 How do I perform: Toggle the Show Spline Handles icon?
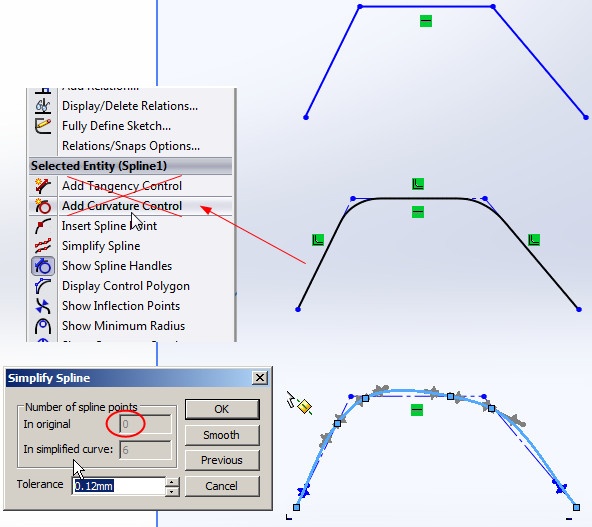[43, 266]
